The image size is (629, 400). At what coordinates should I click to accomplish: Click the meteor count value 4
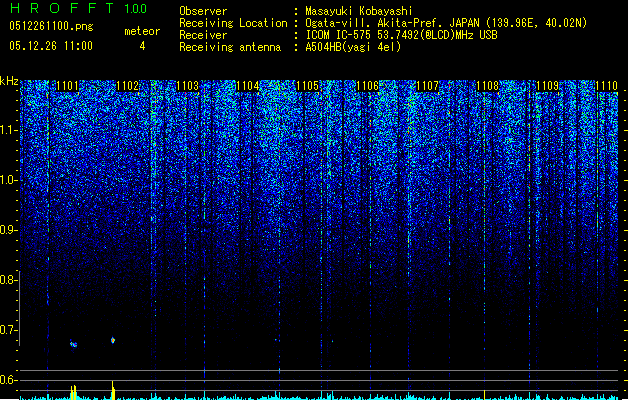coord(142,46)
